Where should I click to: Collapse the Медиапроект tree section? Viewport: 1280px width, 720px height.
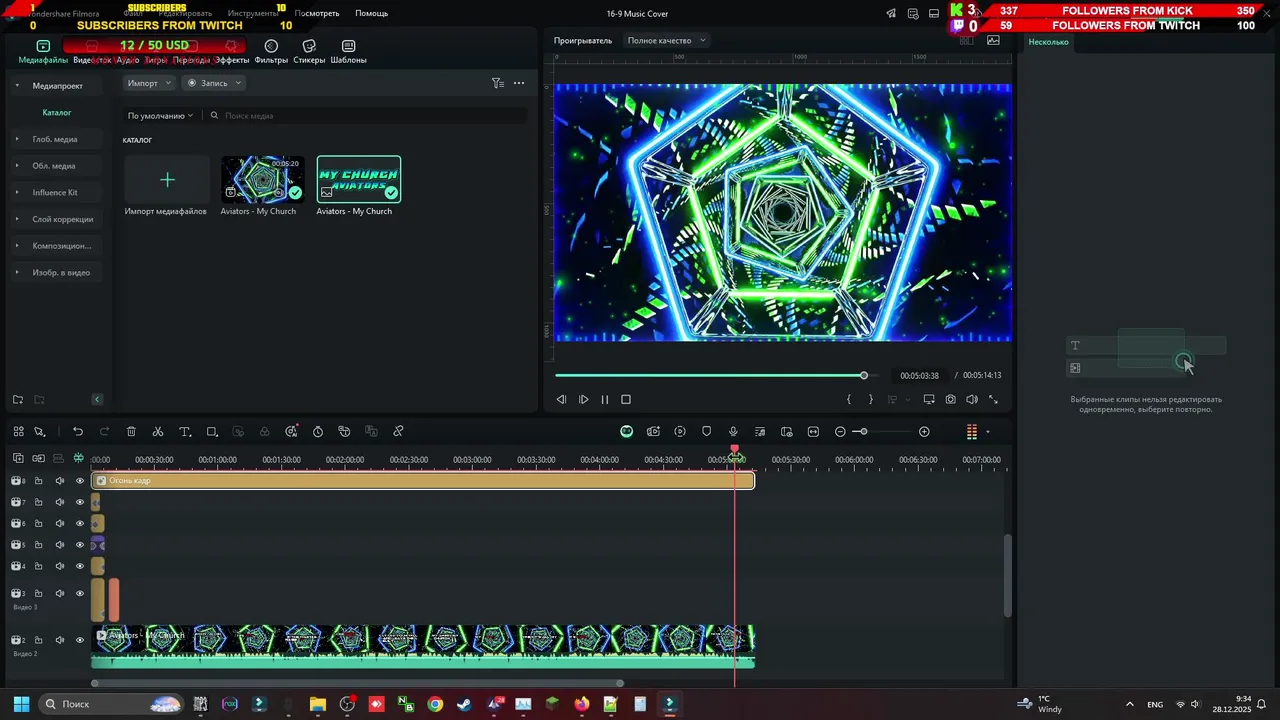[x=17, y=86]
